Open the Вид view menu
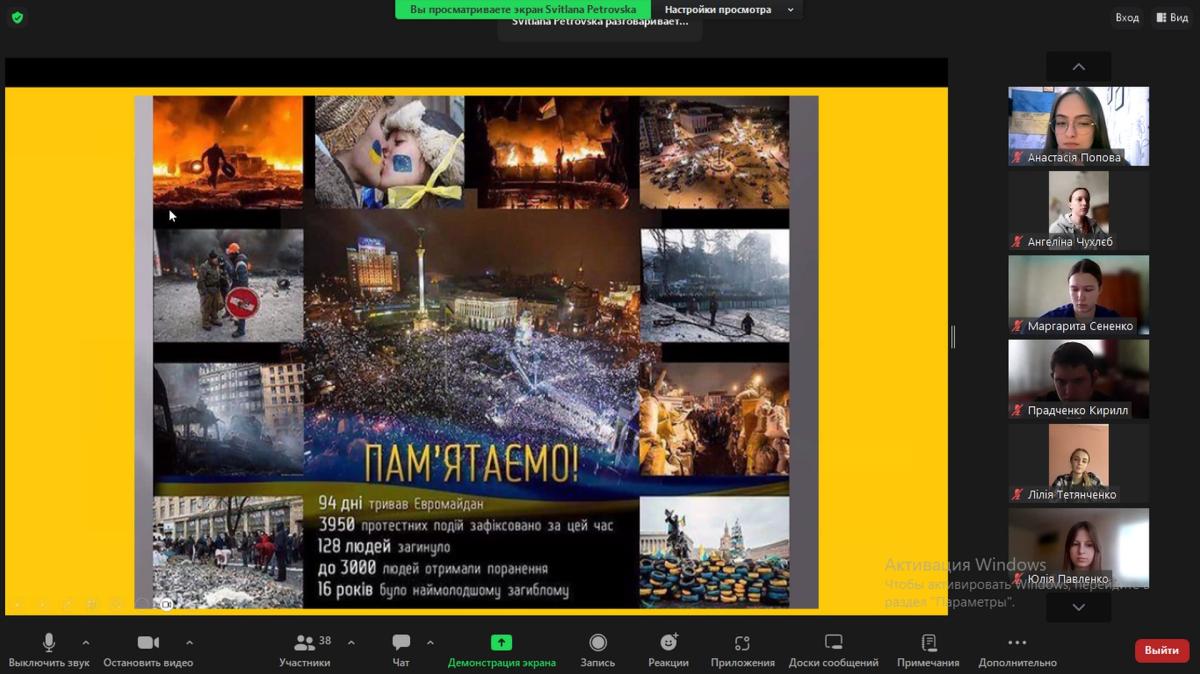Viewport: 1200px width, 674px height. click(1172, 17)
